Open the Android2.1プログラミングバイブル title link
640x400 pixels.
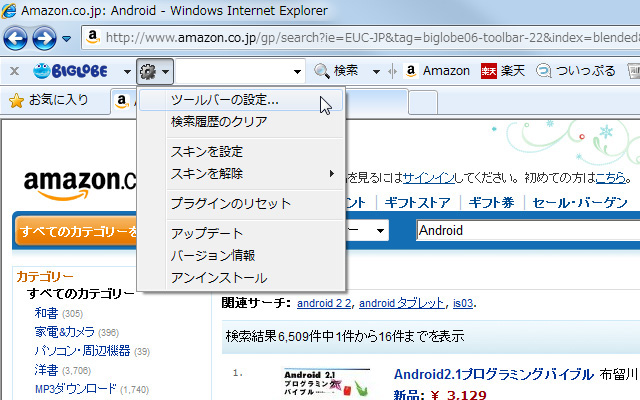coord(494,374)
